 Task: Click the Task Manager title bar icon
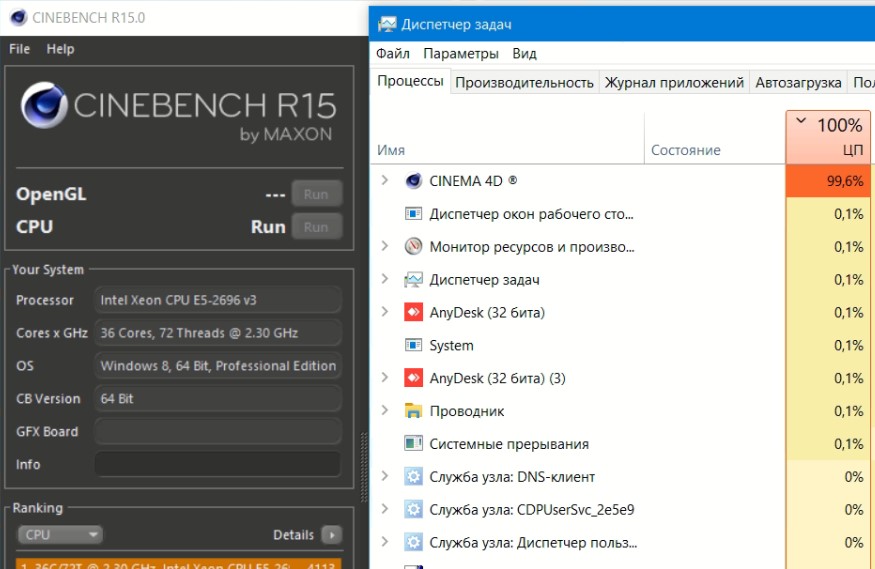click(387, 25)
